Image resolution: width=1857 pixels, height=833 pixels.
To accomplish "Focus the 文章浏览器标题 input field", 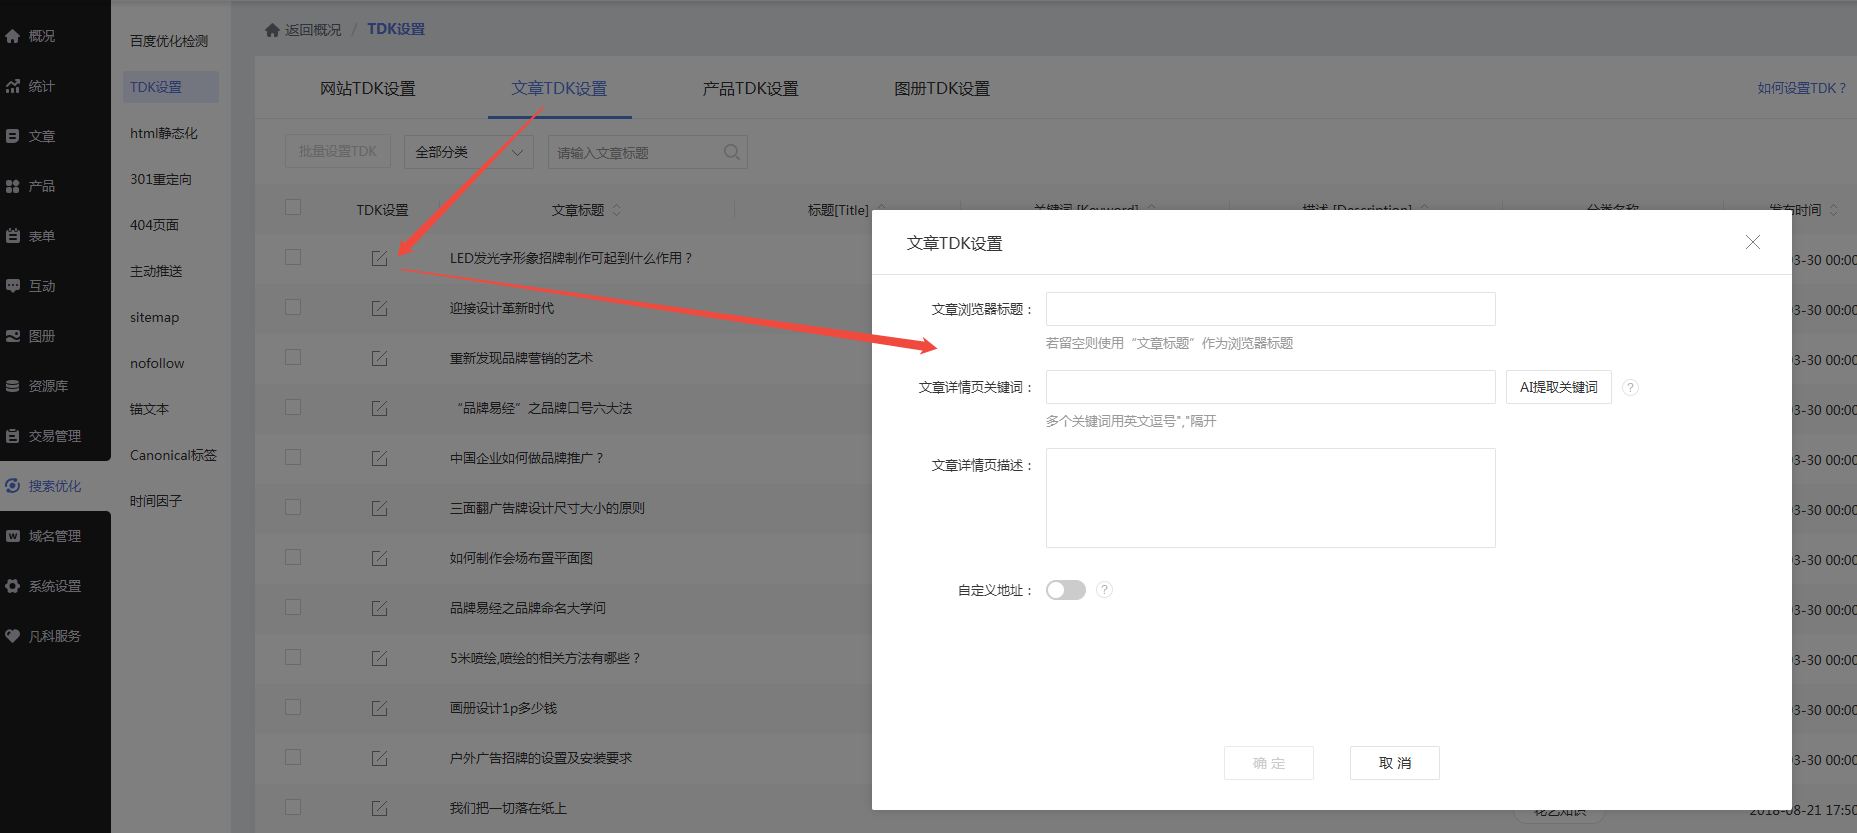I will [x=1271, y=309].
